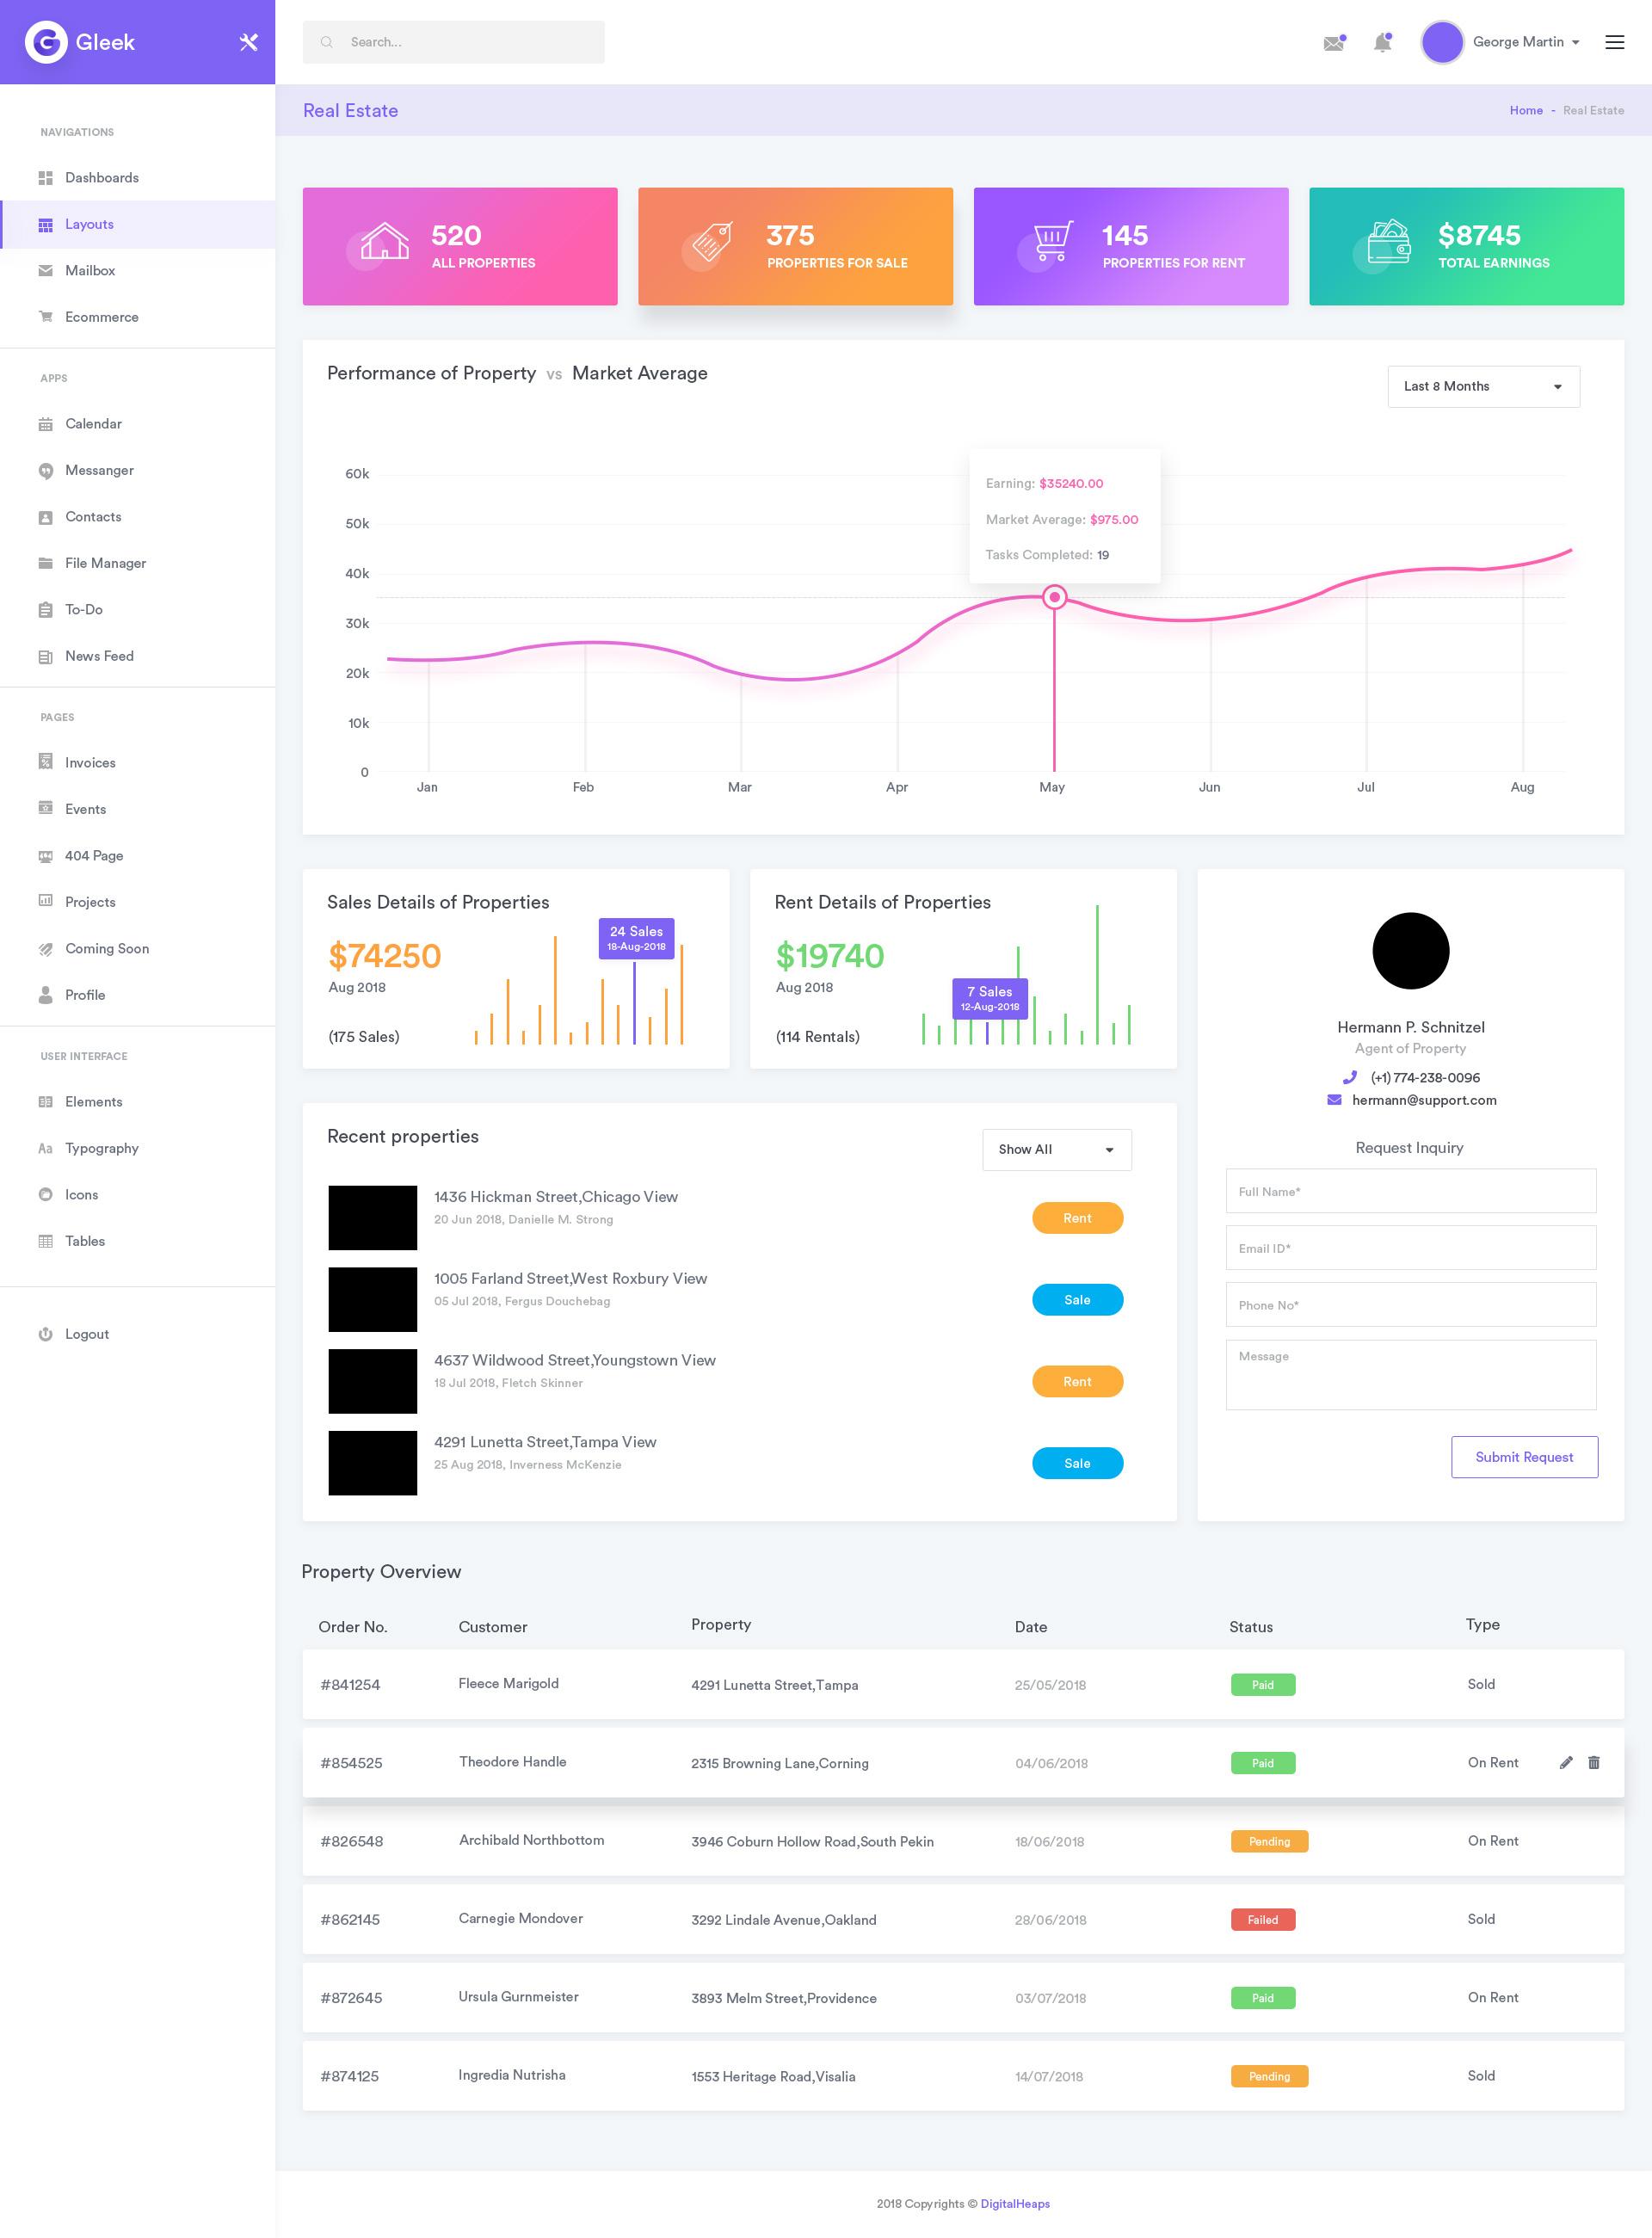Screen dimensions: 1652x2238
Task: Click the DigitalHeaps footer link
Action: point(1015,2204)
